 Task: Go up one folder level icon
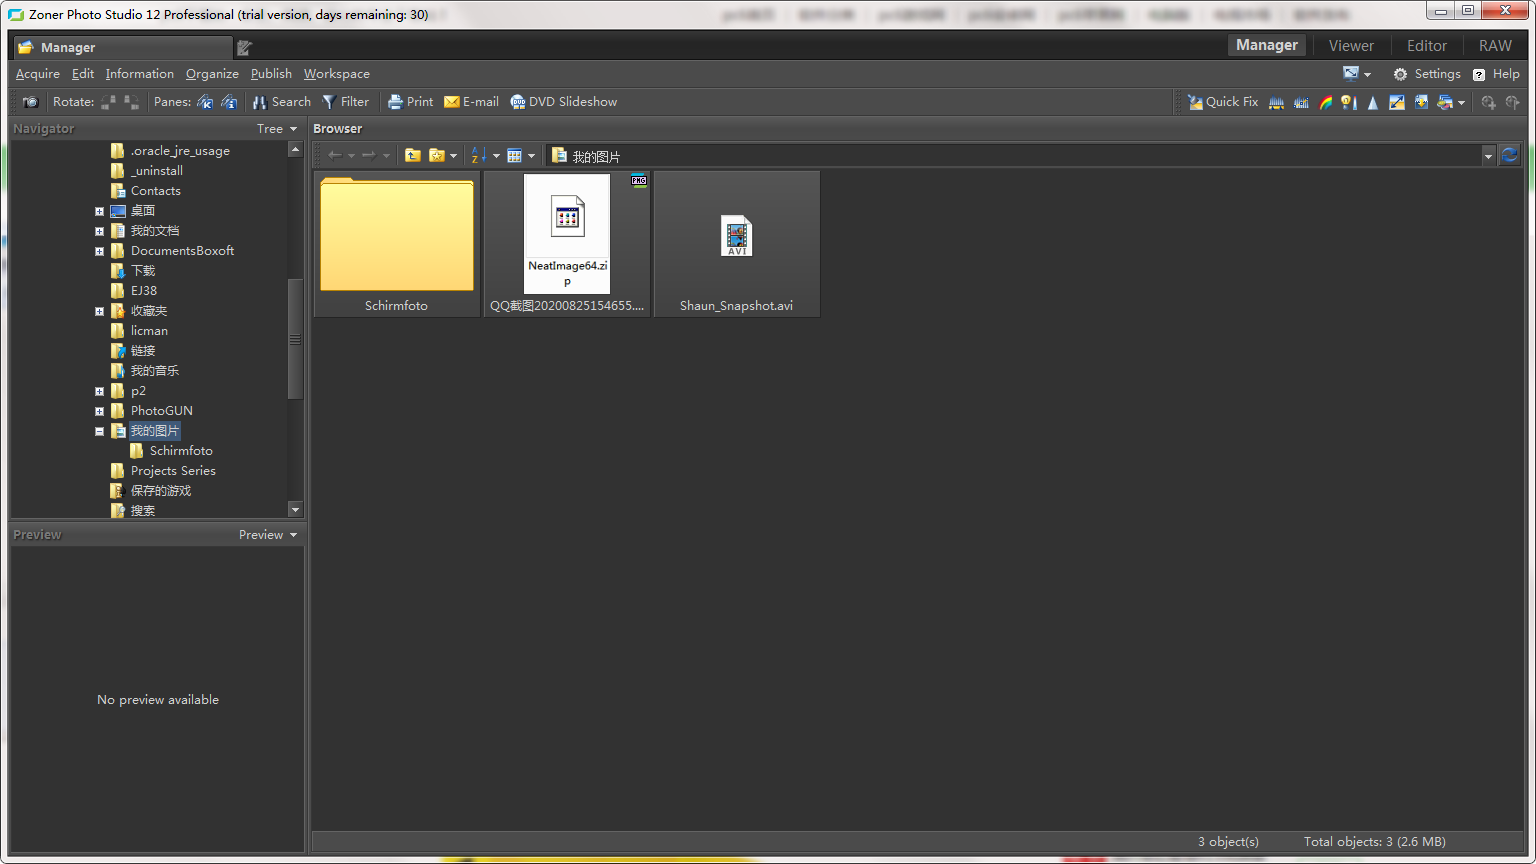412,156
